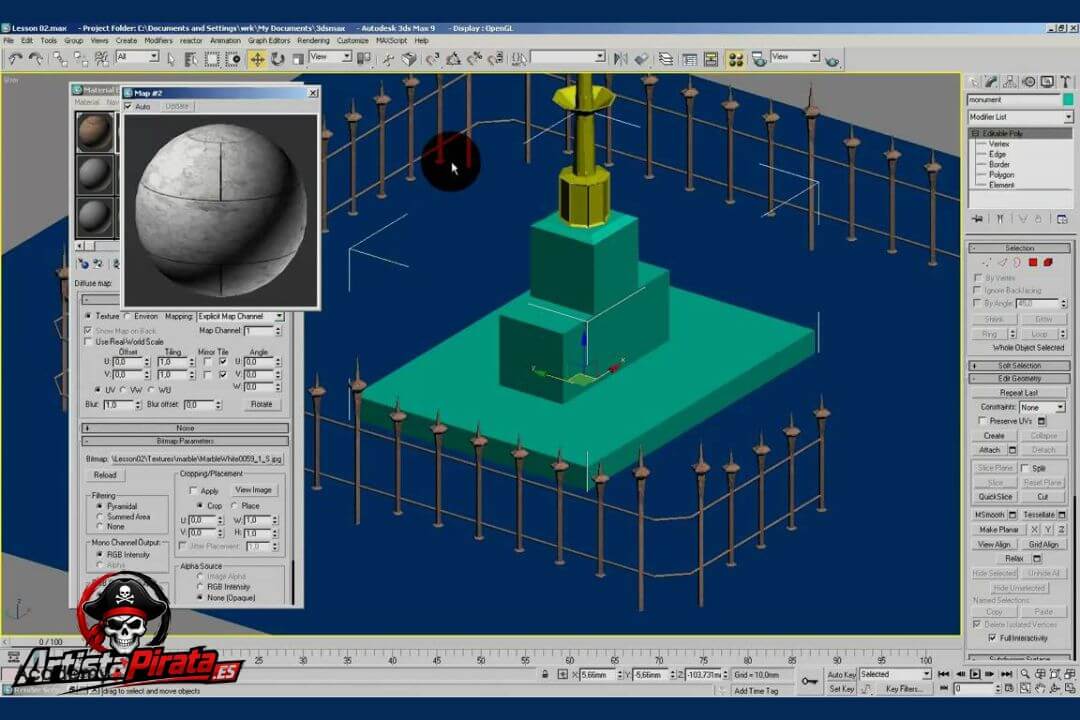Activate the Select Object arrow tool
This screenshot has width=1080, height=720.
point(172,59)
